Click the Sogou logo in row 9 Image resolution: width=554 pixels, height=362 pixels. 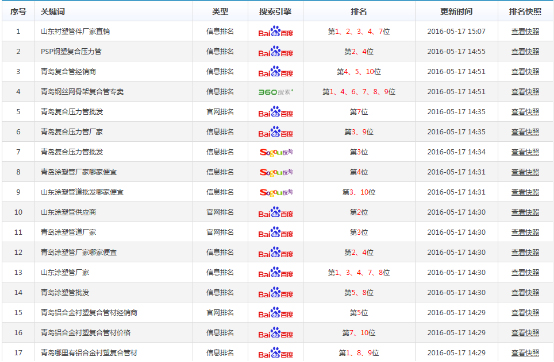[276, 192]
